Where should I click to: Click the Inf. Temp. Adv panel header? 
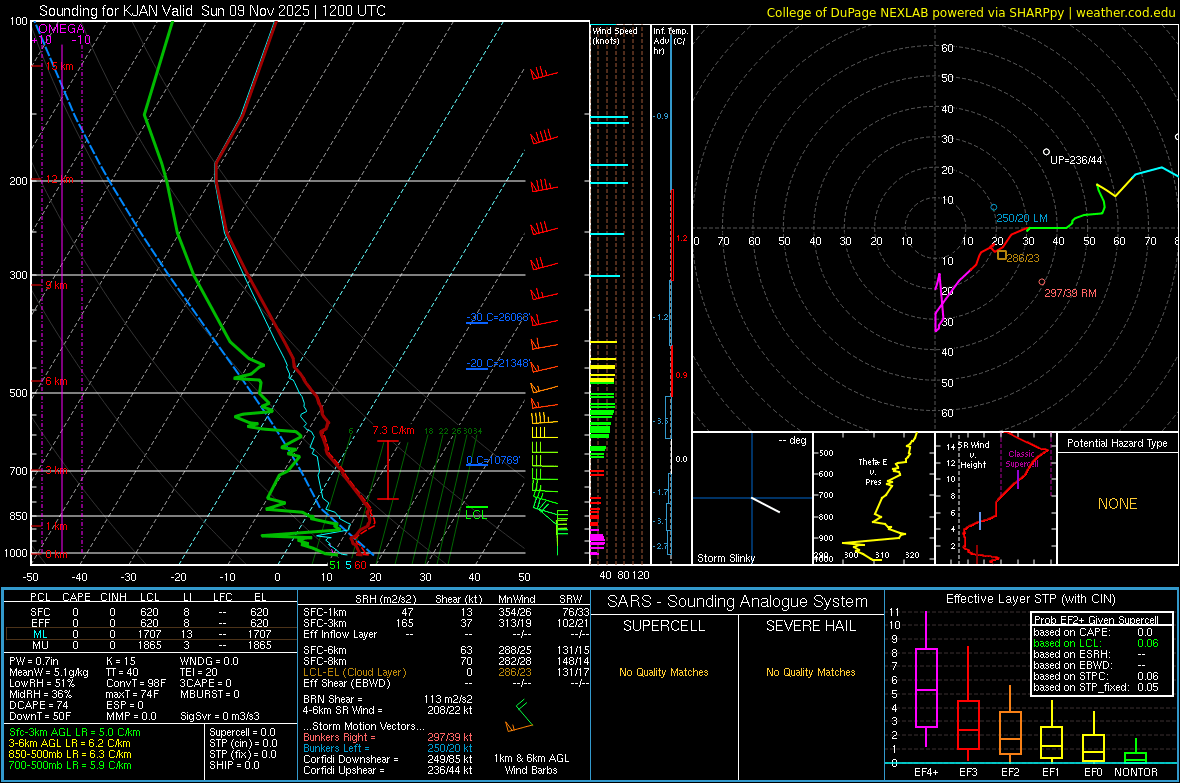pyautogui.click(x=670, y=41)
